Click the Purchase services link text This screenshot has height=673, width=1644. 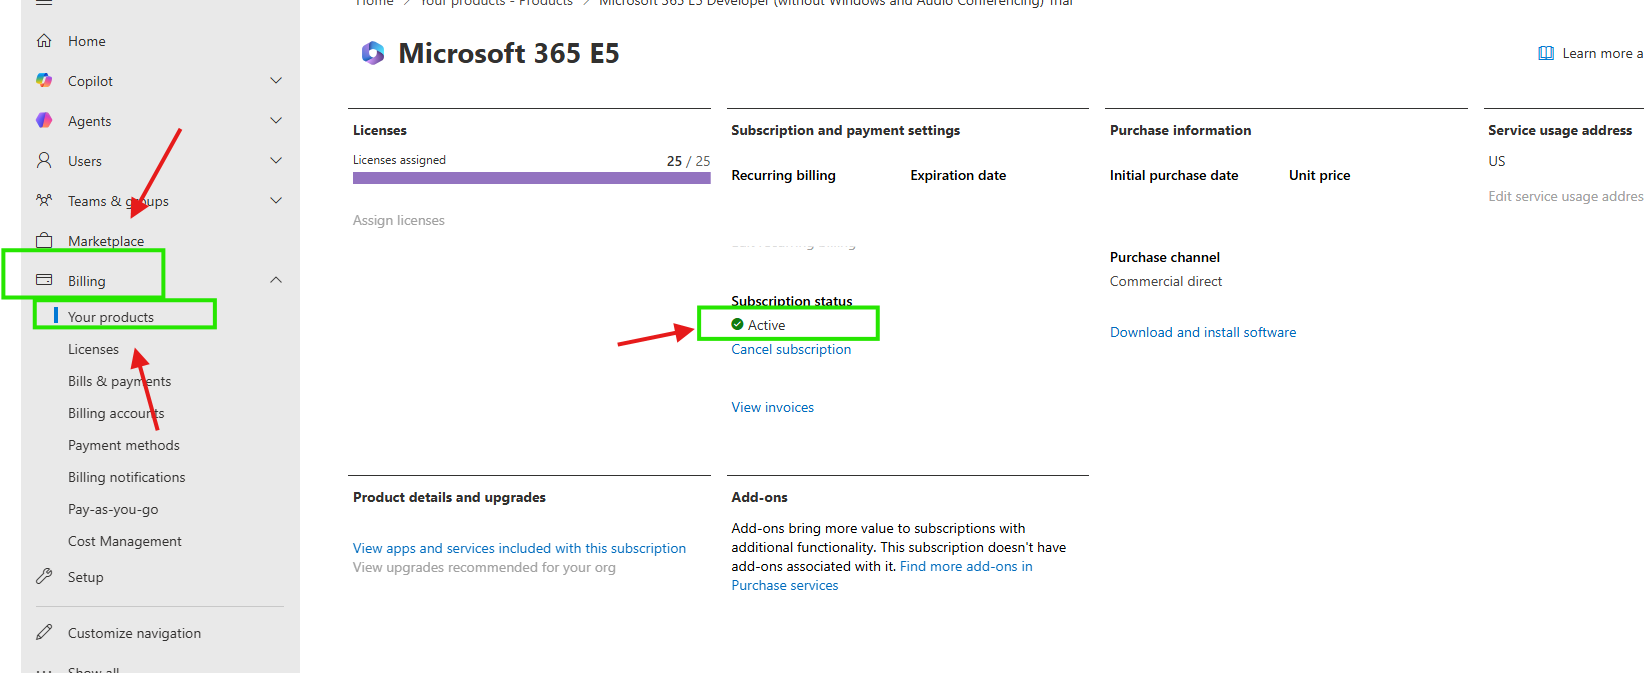(785, 585)
